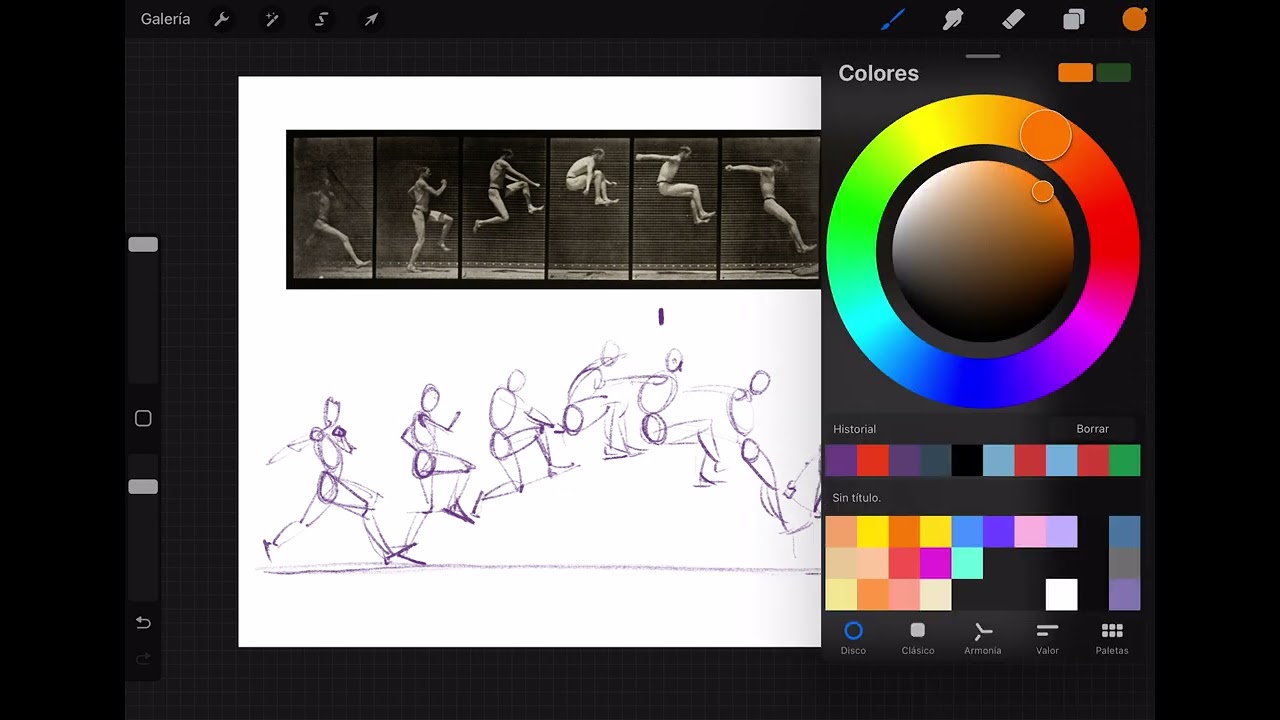Choose the grey palette swatch
Image resolution: width=1280 pixels, height=720 pixels.
[1124, 563]
